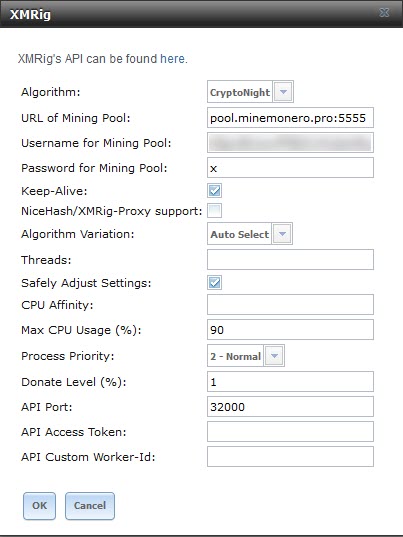The image size is (403, 537).
Task: Focus the API Access Token field
Action: tap(290, 432)
